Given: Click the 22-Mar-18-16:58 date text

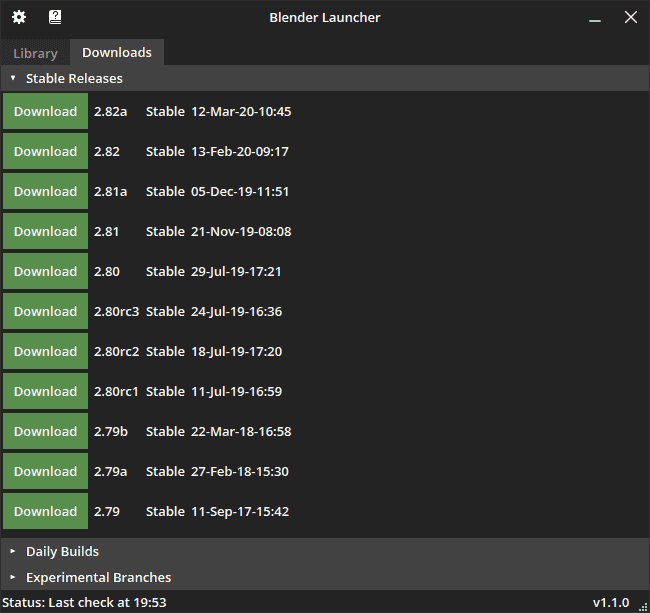Looking at the screenshot, I should click(x=241, y=431).
